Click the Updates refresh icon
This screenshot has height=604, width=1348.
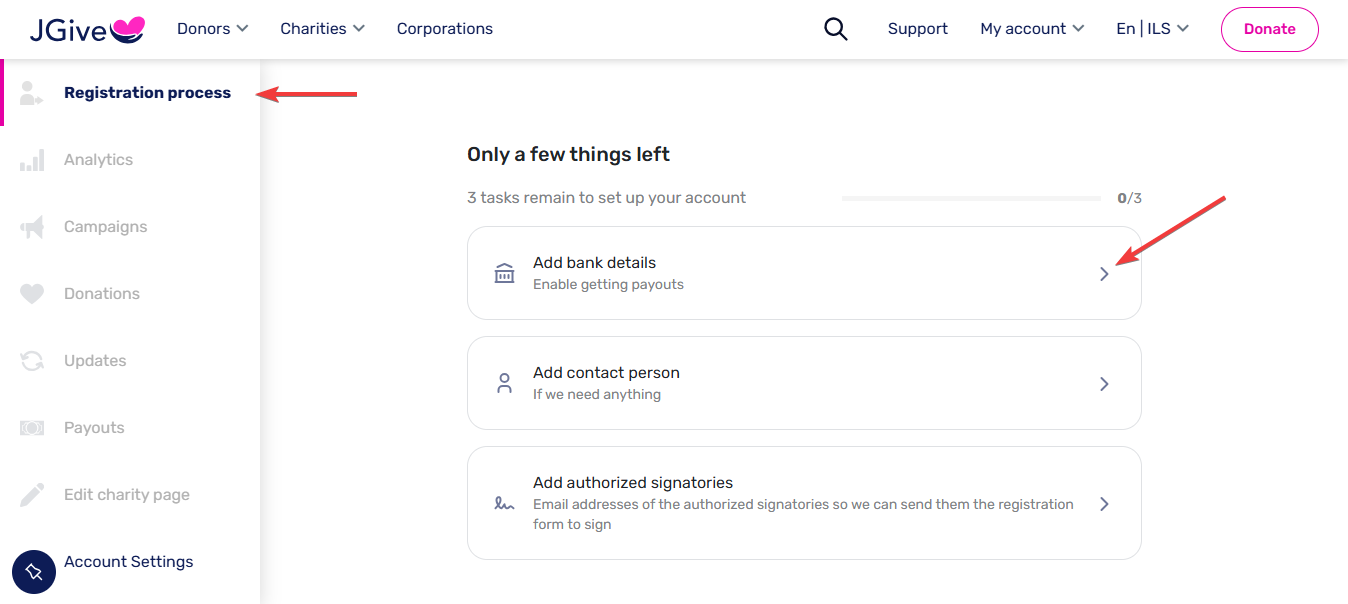32,361
